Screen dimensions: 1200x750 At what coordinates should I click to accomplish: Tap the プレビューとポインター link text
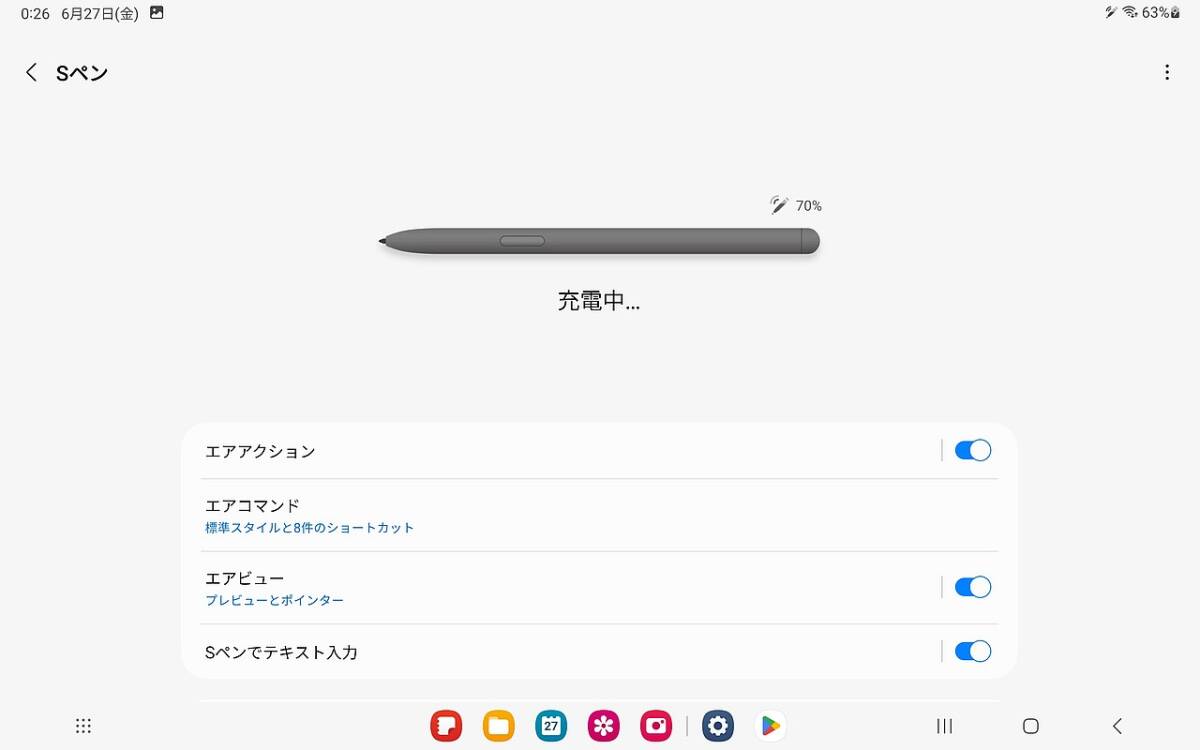click(x=274, y=601)
